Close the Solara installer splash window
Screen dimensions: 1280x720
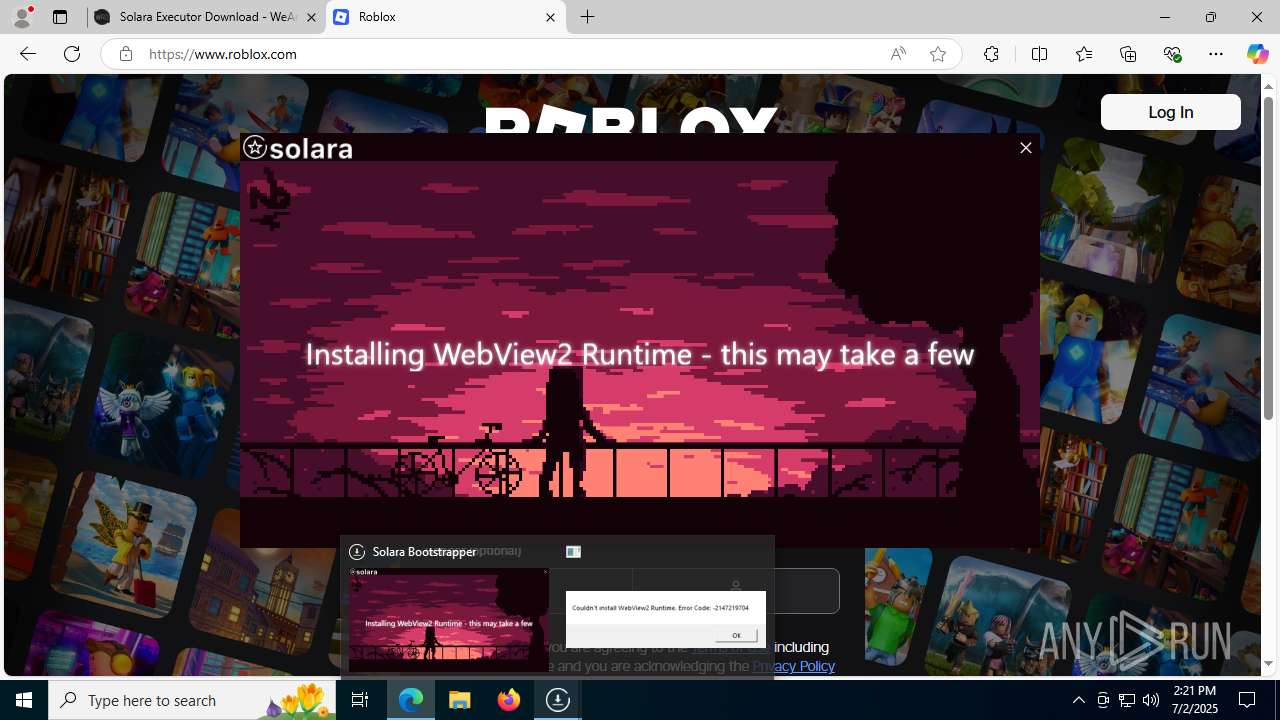pos(1025,148)
